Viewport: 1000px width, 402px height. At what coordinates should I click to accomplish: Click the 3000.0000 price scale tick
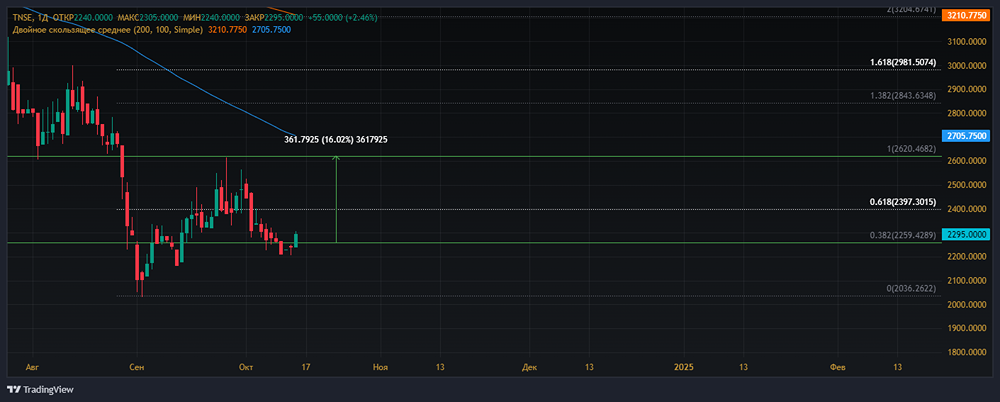(966, 66)
